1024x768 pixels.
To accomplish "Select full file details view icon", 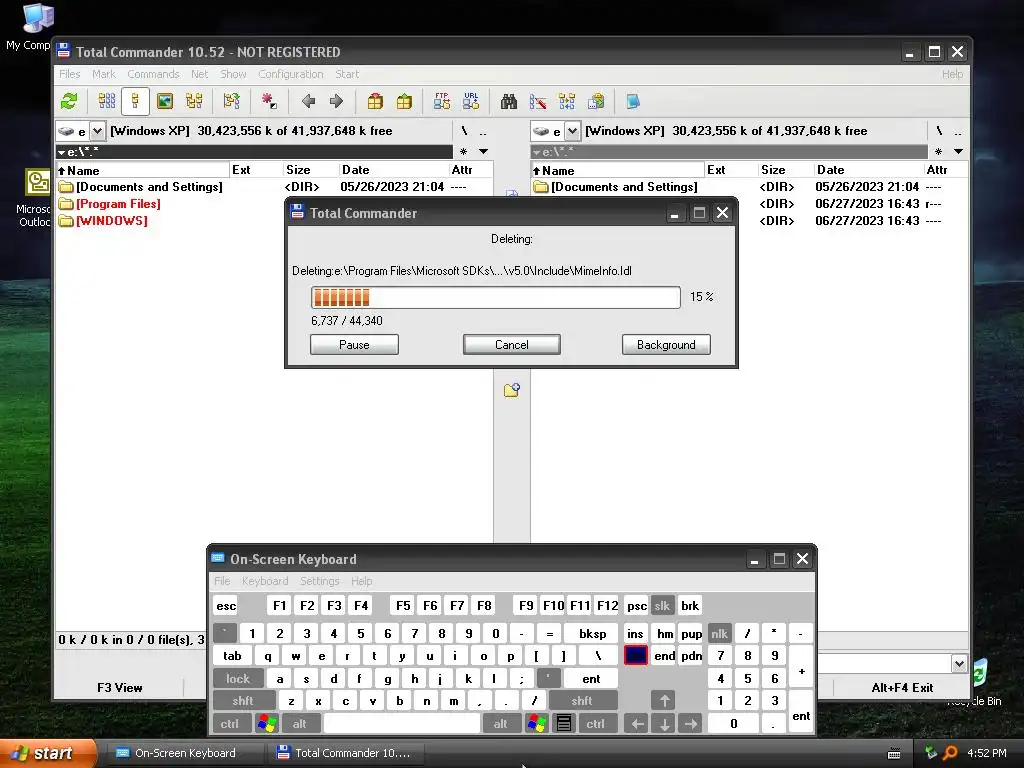I will click(x=135, y=101).
